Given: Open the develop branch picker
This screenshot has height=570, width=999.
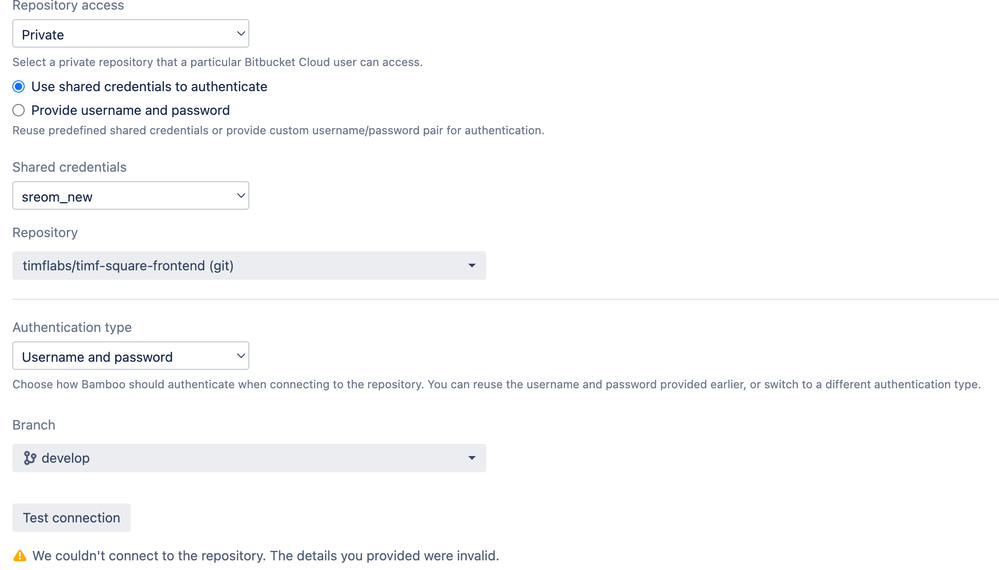Looking at the screenshot, I should [x=249, y=458].
